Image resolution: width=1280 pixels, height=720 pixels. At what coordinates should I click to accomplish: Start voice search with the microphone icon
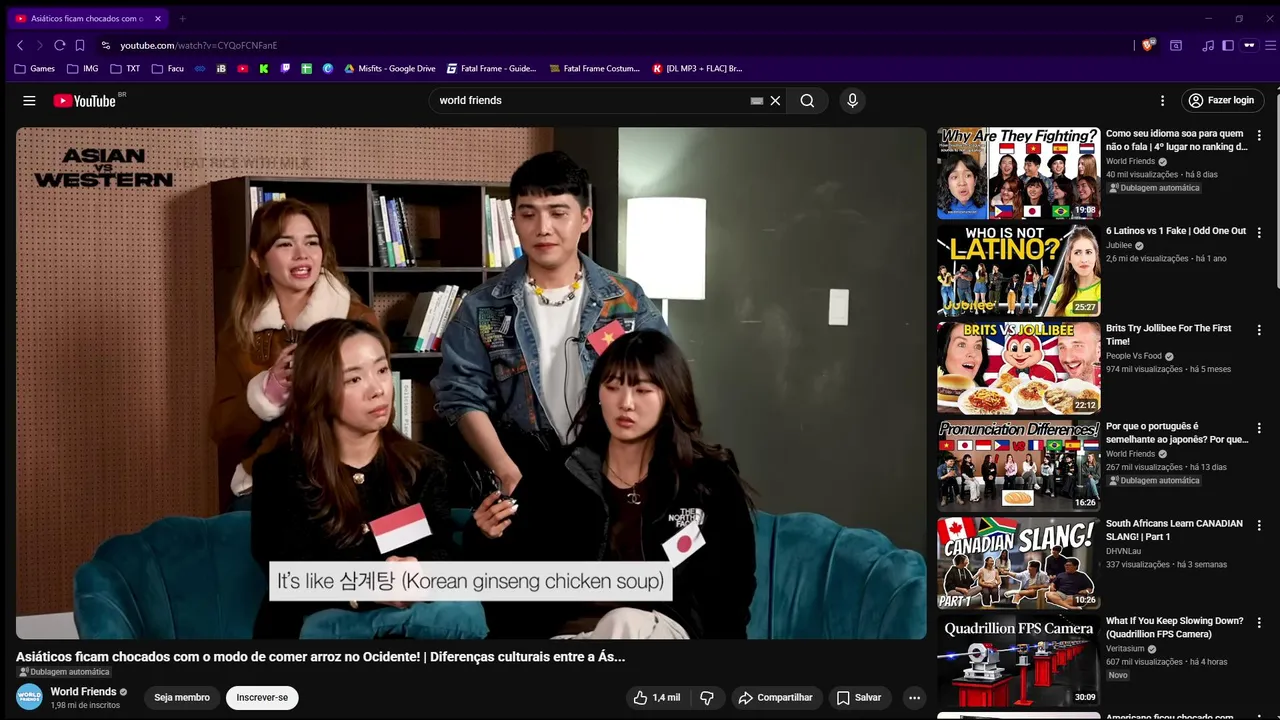tap(852, 100)
